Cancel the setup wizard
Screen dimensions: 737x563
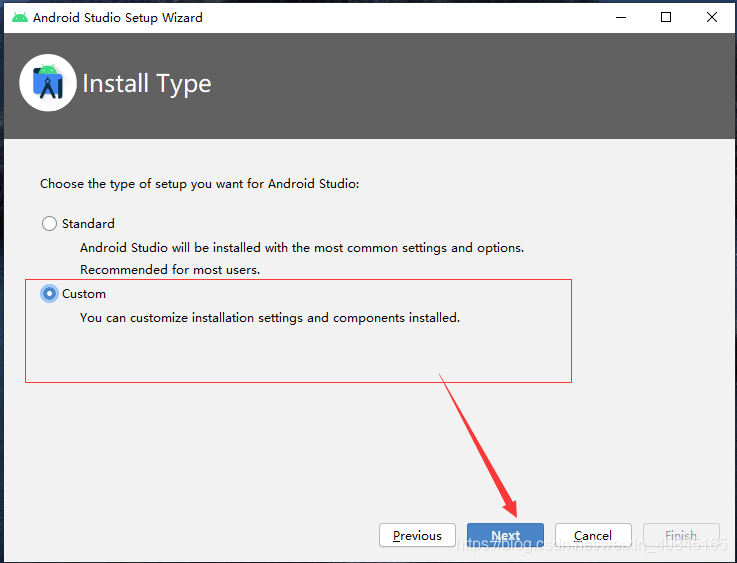coord(593,535)
